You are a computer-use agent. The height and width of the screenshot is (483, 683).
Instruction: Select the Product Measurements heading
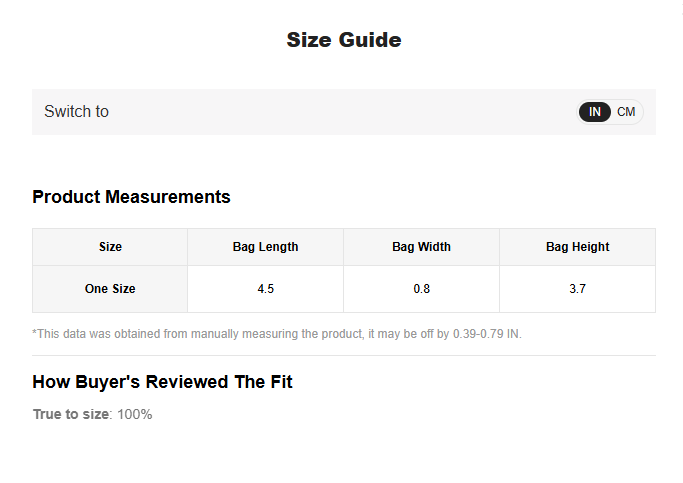pos(131,197)
